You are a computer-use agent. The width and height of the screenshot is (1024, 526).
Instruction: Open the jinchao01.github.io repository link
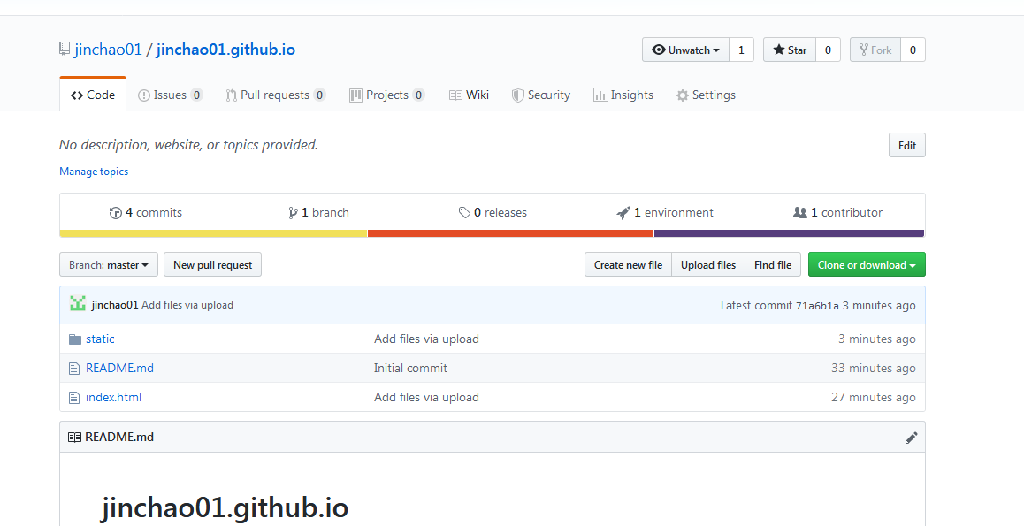pyautogui.click(x=225, y=50)
